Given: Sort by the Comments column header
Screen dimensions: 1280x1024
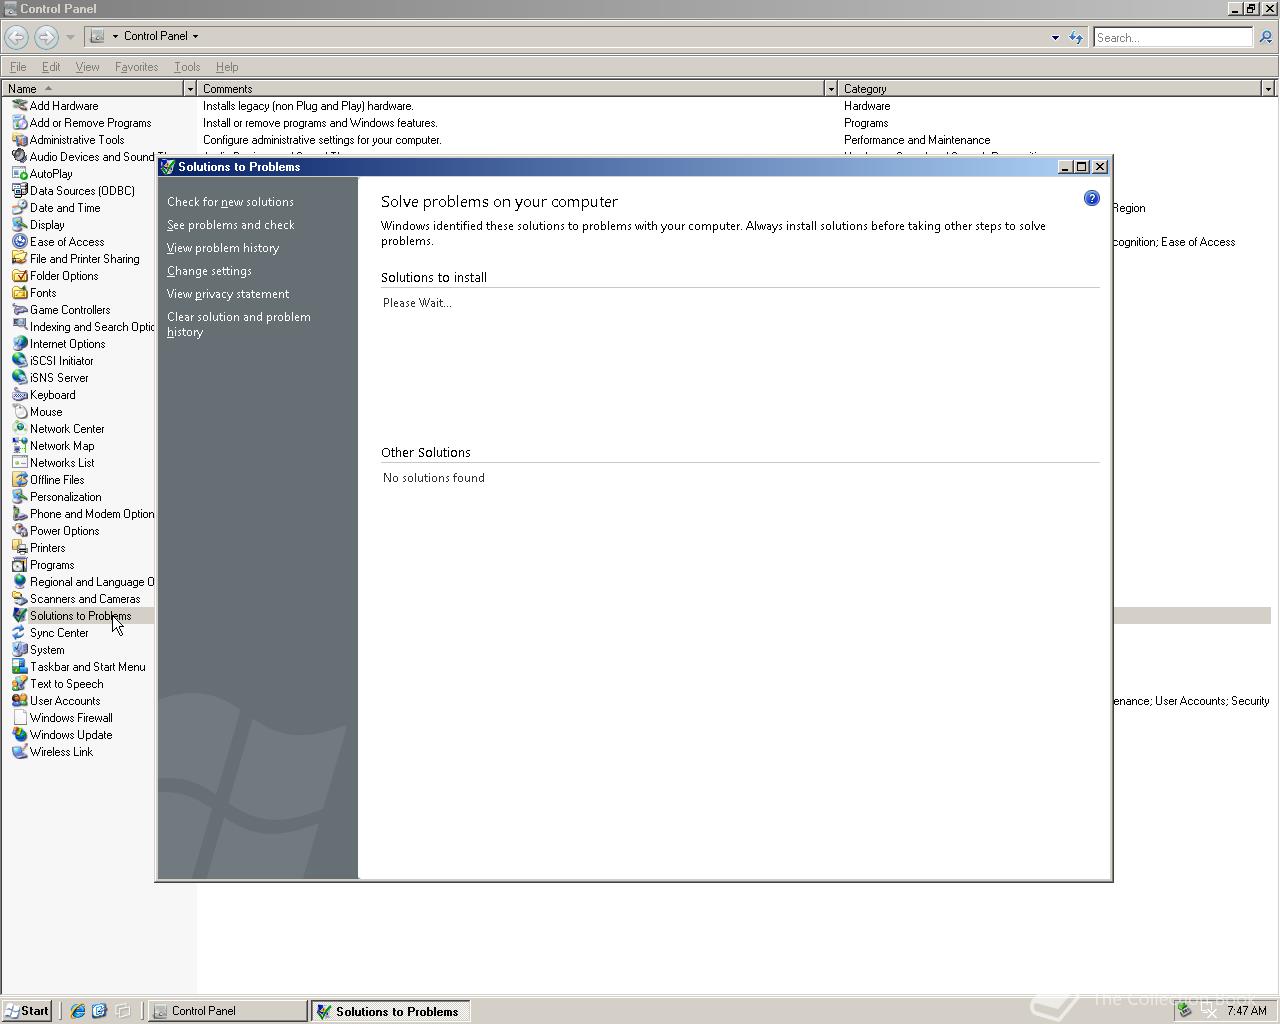Looking at the screenshot, I should pyautogui.click(x=510, y=89).
